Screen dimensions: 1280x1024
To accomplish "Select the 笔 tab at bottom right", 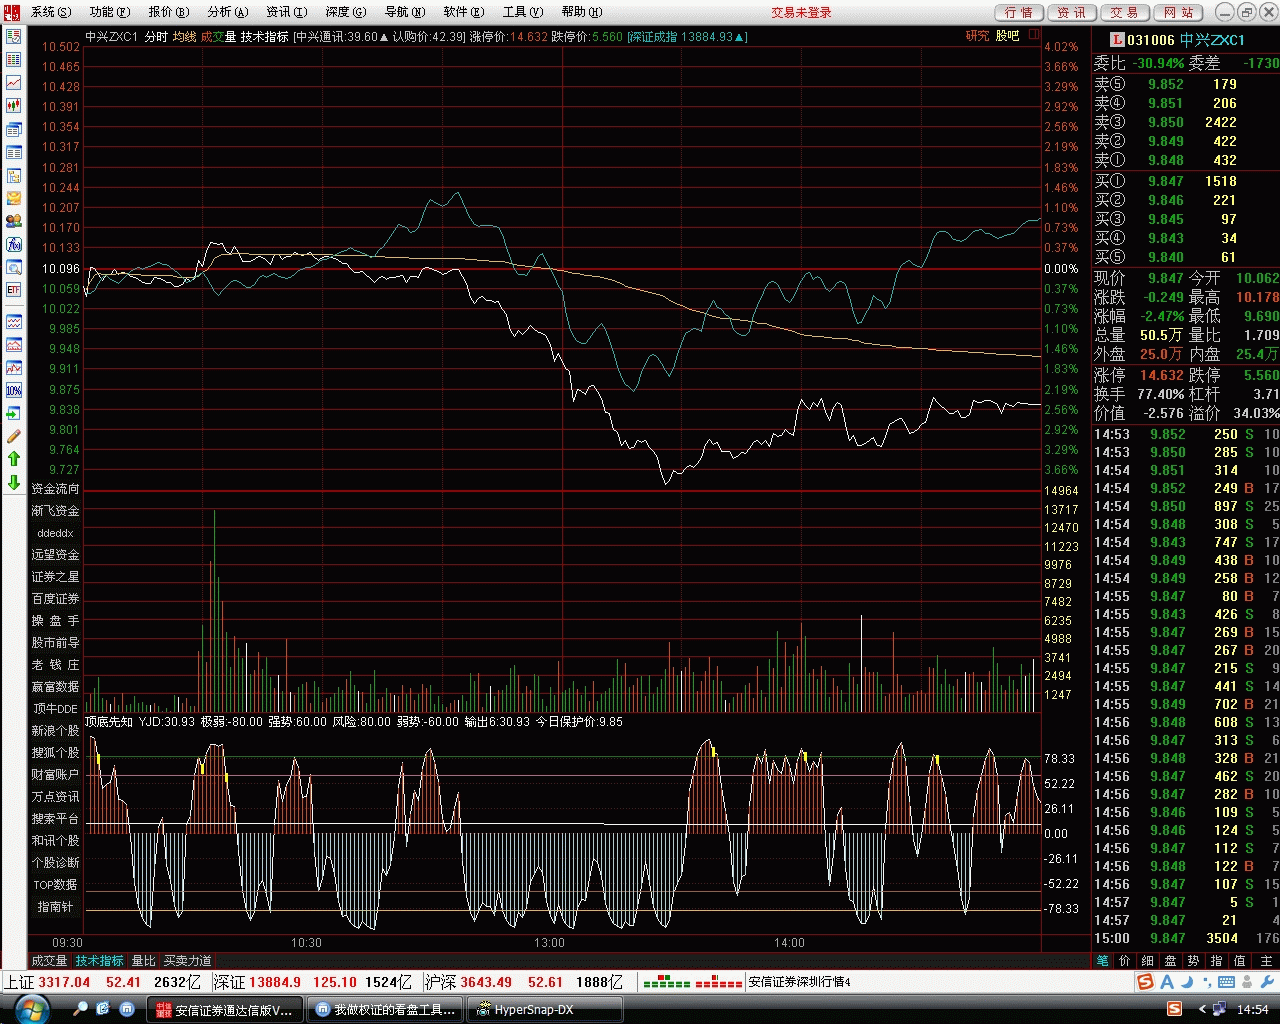I will coord(1102,961).
